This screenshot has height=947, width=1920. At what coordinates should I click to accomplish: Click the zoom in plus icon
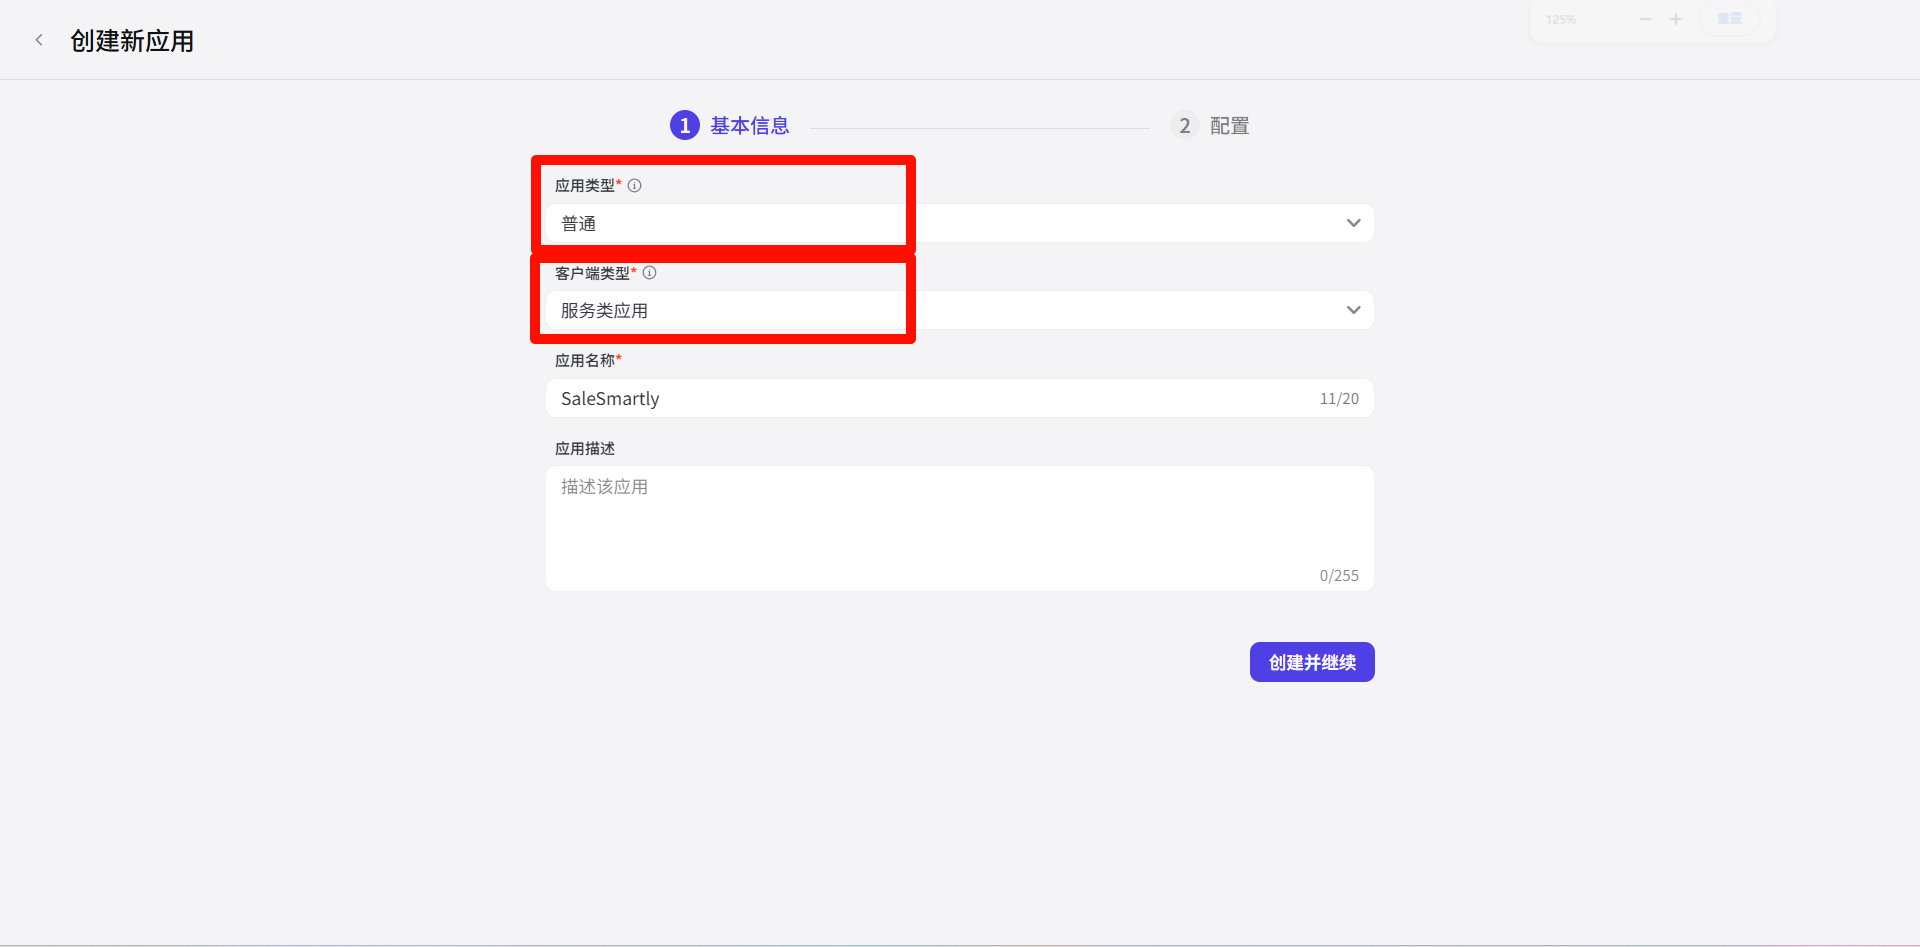pyautogui.click(x=1676, y=19)
